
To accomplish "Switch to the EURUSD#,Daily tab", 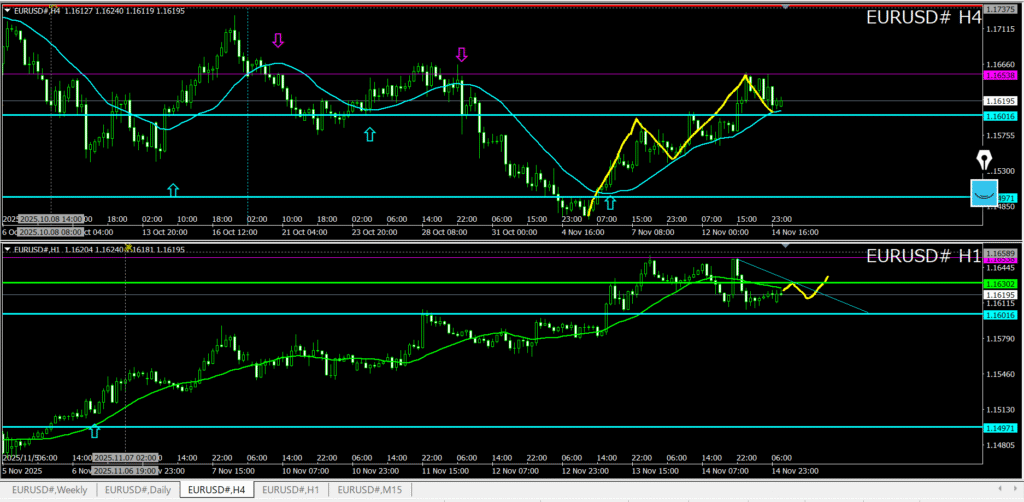I will (x=140, y=490).
